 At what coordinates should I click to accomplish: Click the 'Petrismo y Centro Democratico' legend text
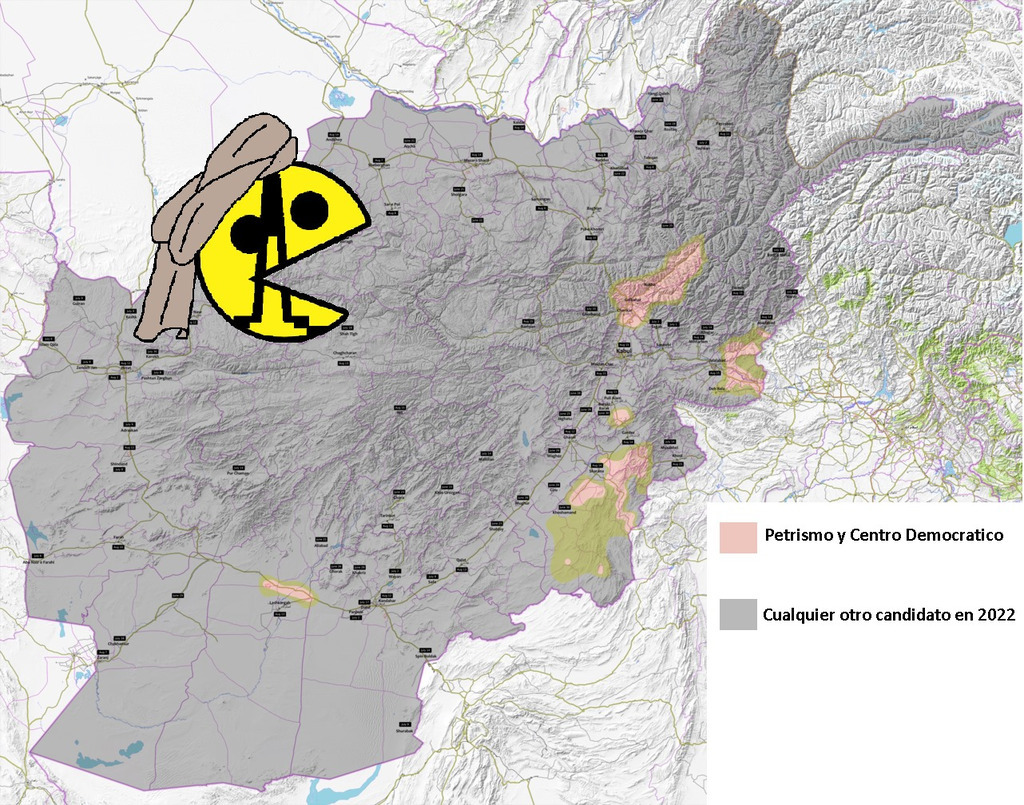[883, 536]
